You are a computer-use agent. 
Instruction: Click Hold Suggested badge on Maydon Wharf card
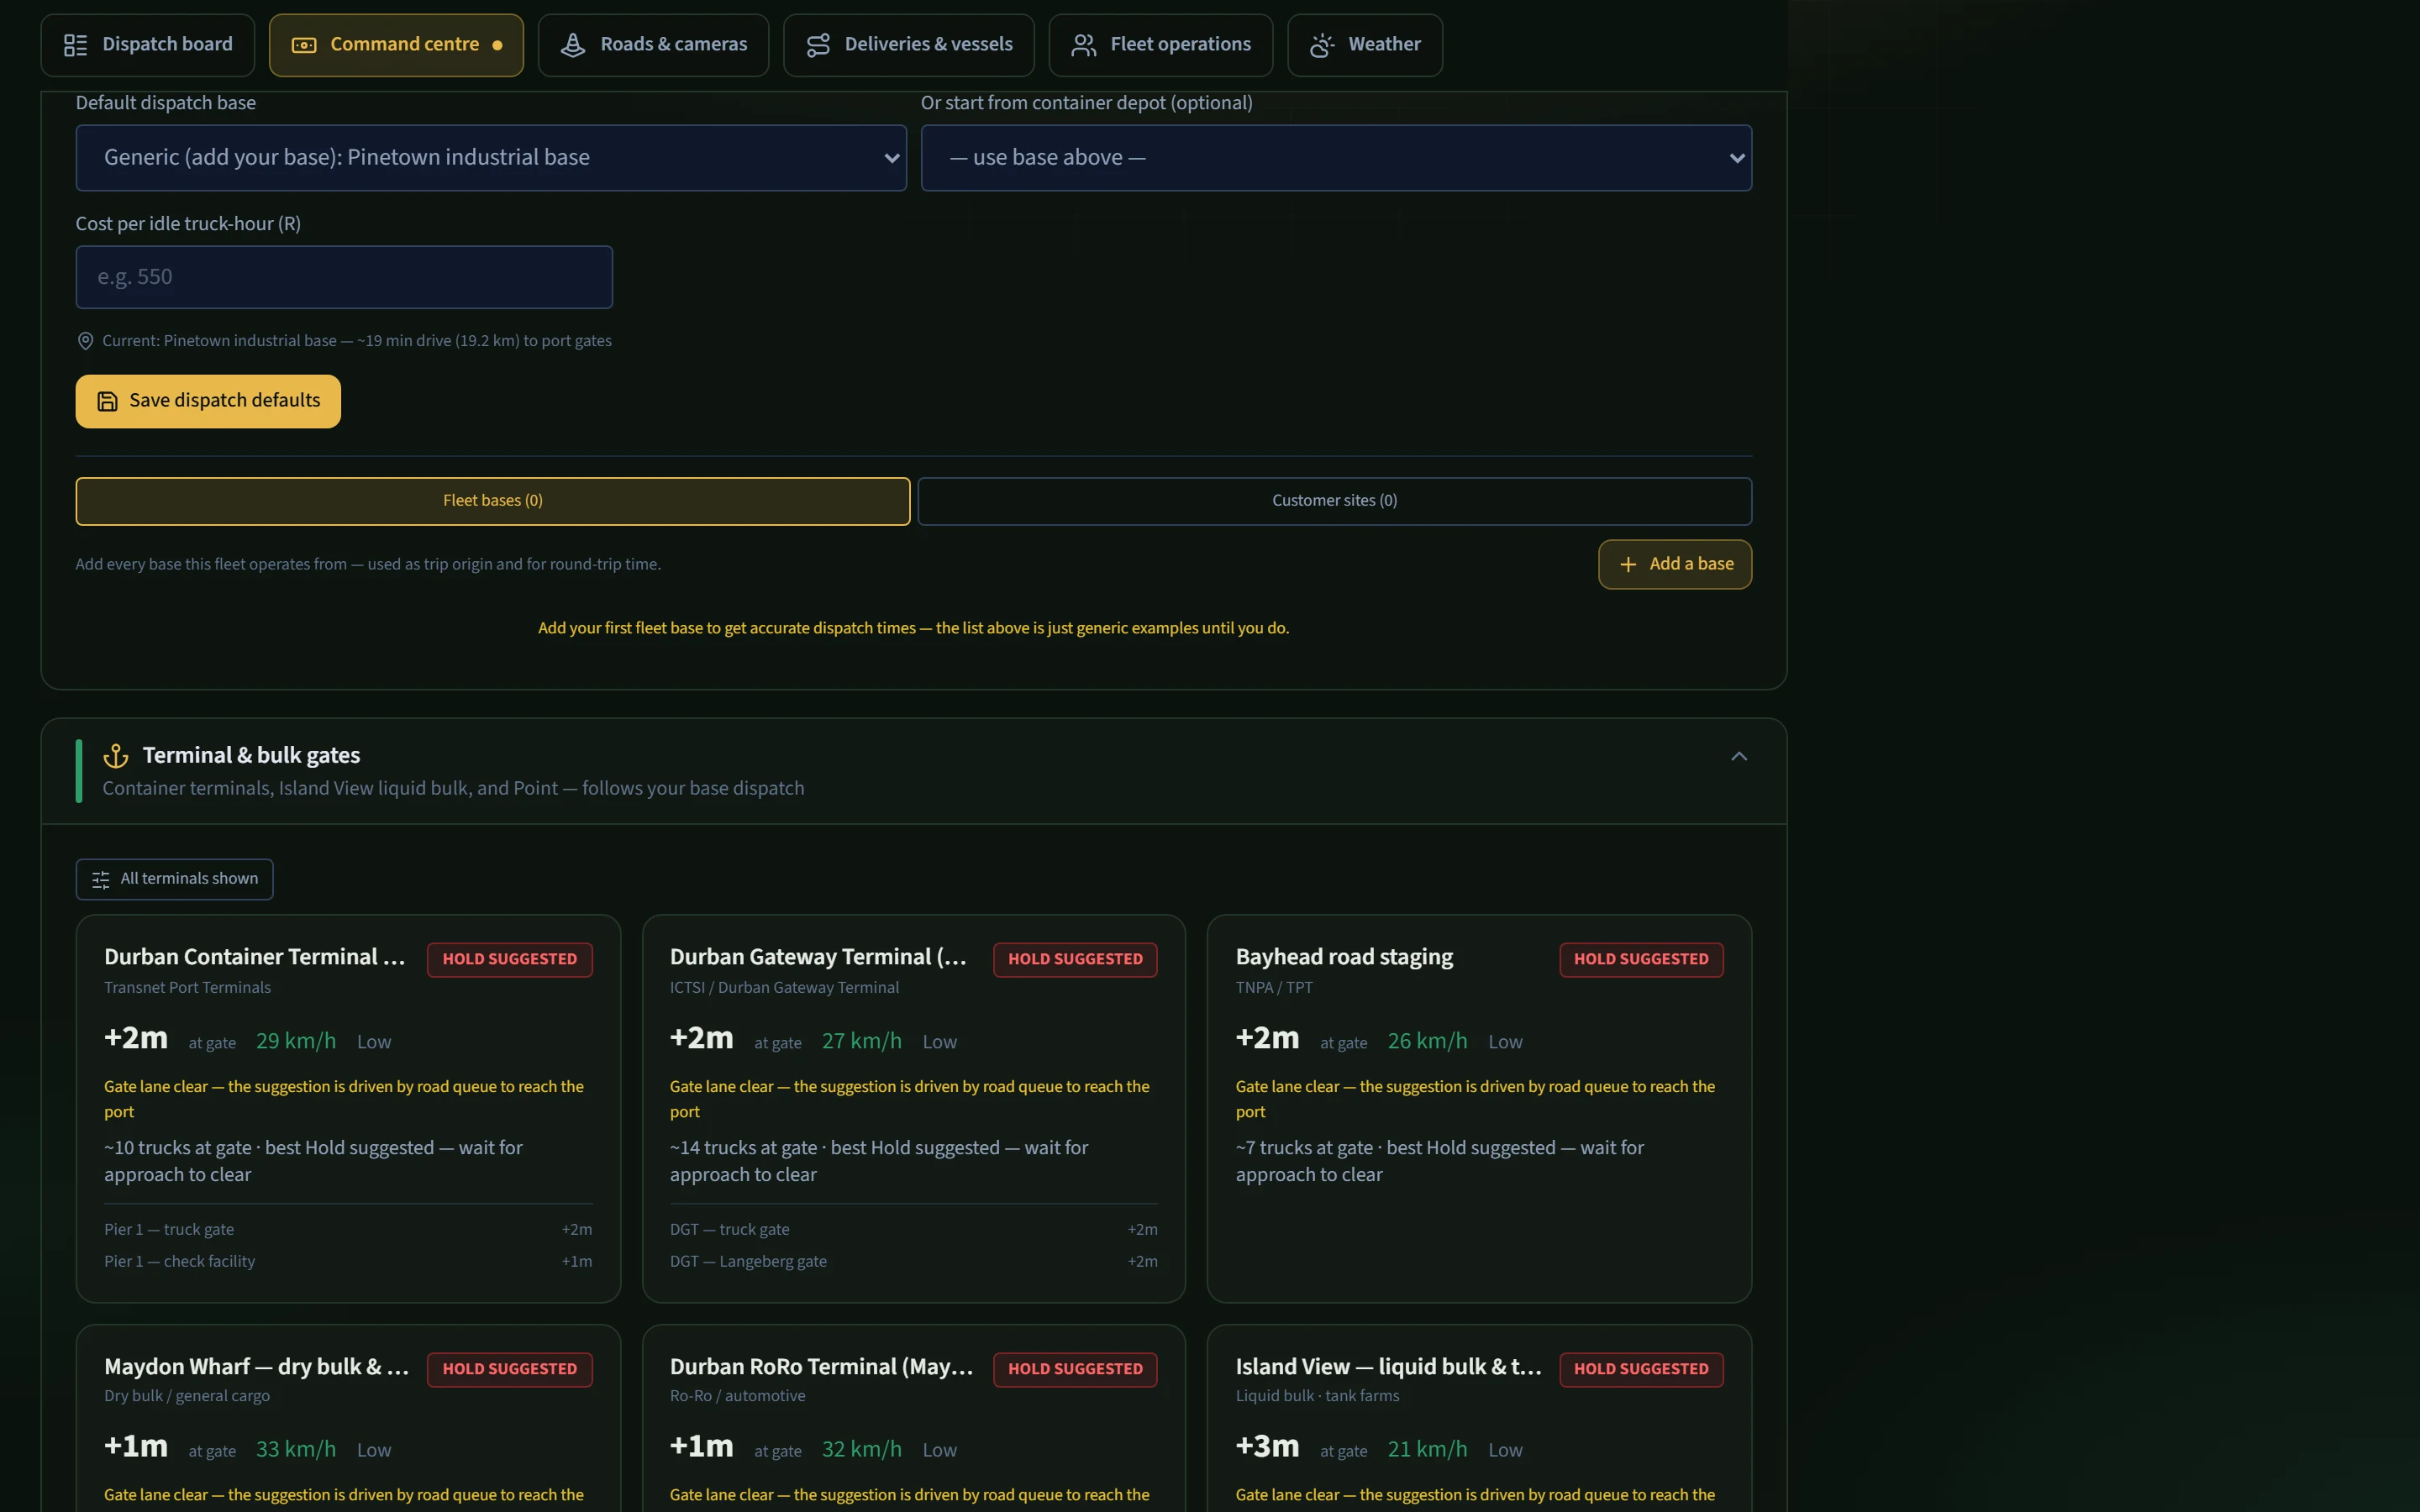click(510, 1370)
